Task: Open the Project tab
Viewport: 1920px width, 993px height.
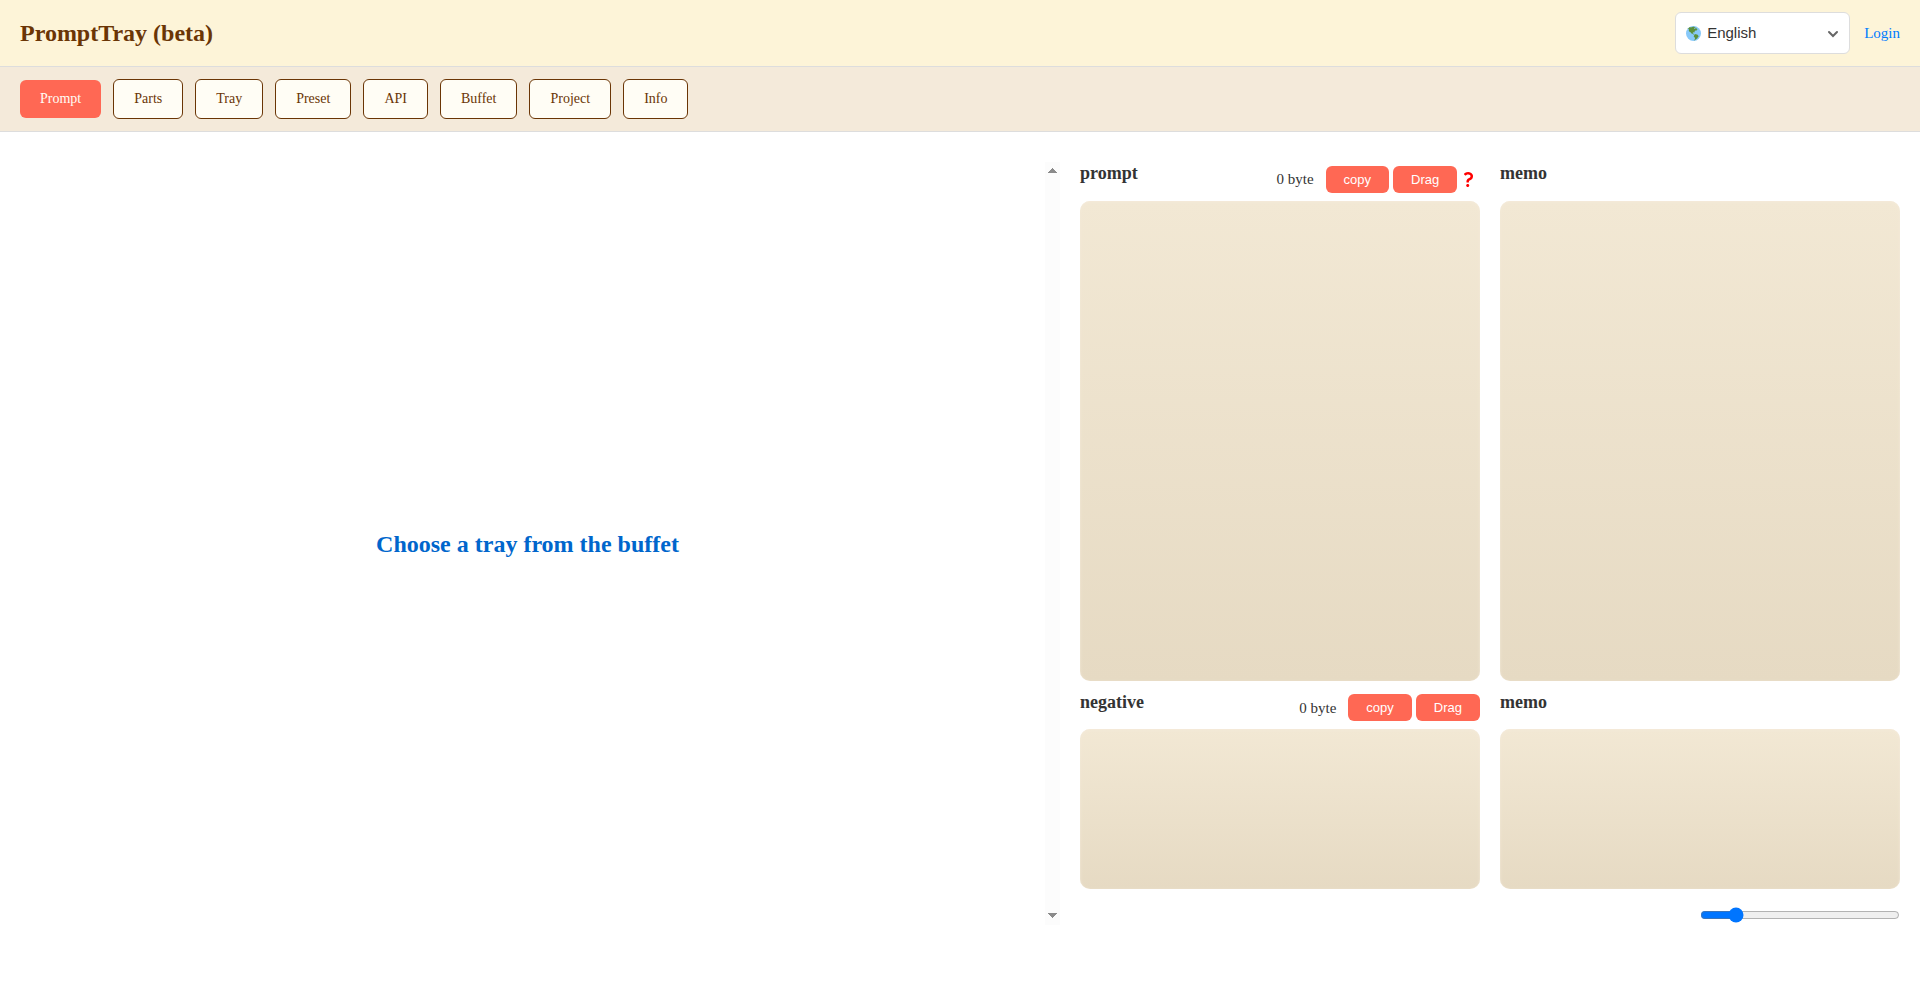Action: click(x=570, y=99)
